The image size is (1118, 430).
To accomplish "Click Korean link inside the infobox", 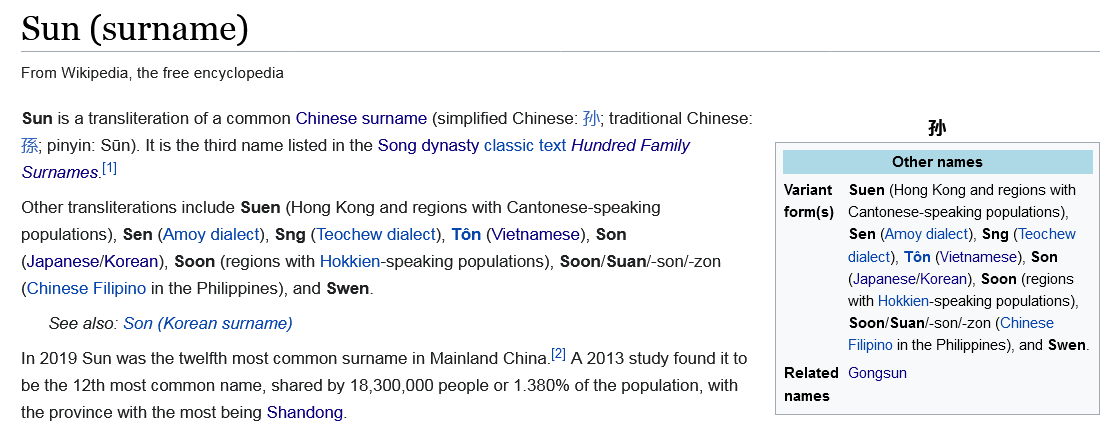I will (x=943, y=279).
